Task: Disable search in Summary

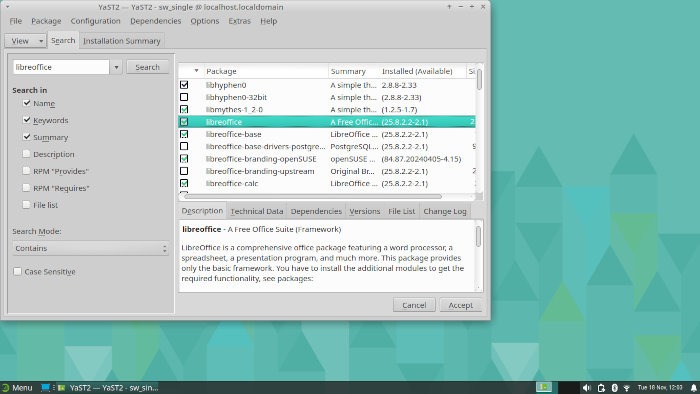Action: pyautogui.click(x=27, y=137)
